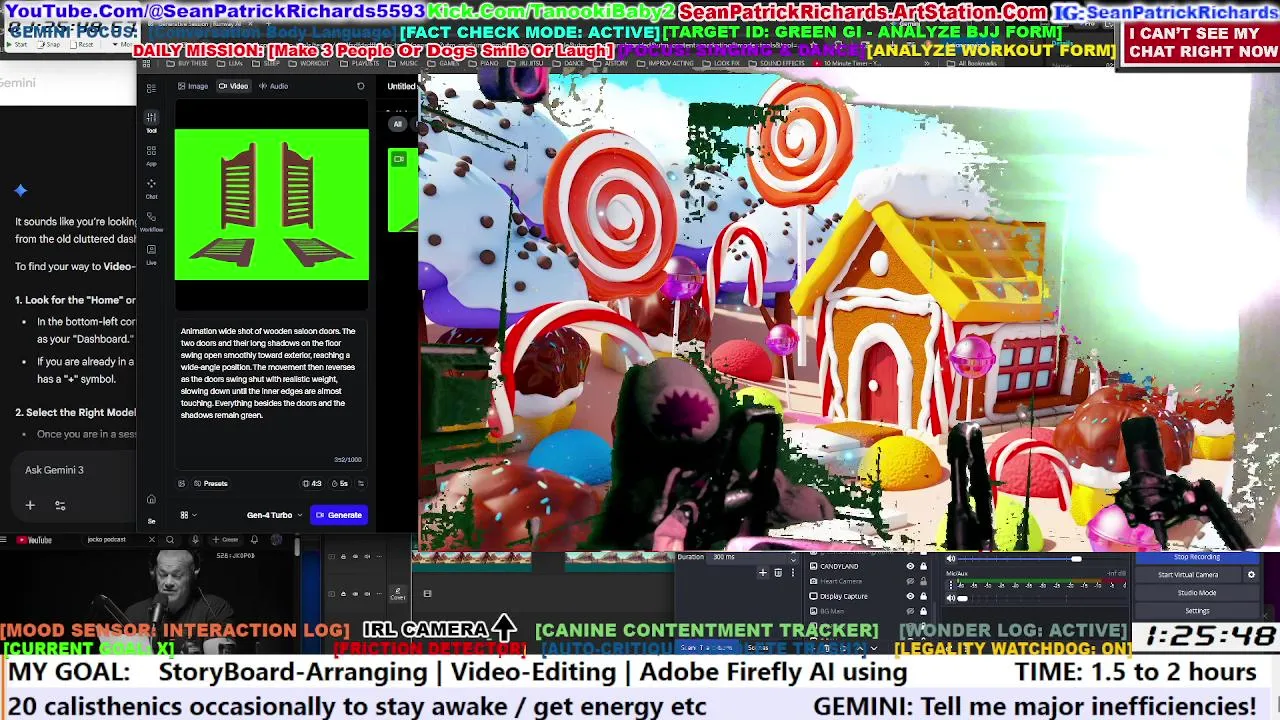Click the plus icon in Gemini chat

click(30, 506)
